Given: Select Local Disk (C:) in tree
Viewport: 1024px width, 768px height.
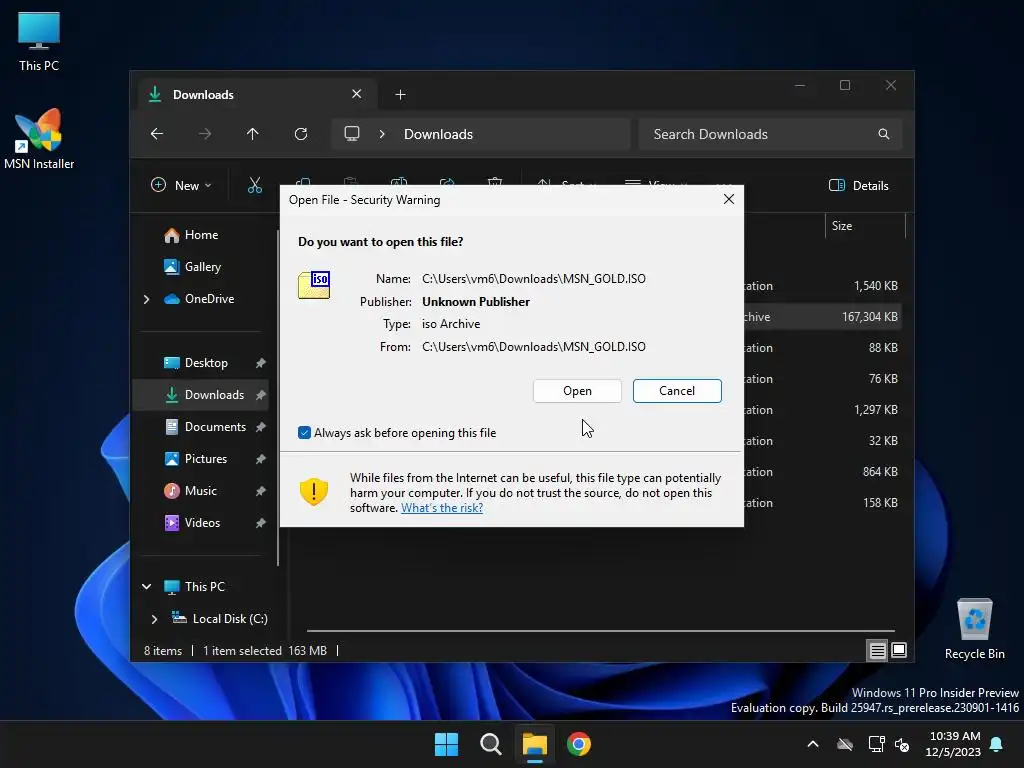Looking at the screenshot, I should [219, 618].
